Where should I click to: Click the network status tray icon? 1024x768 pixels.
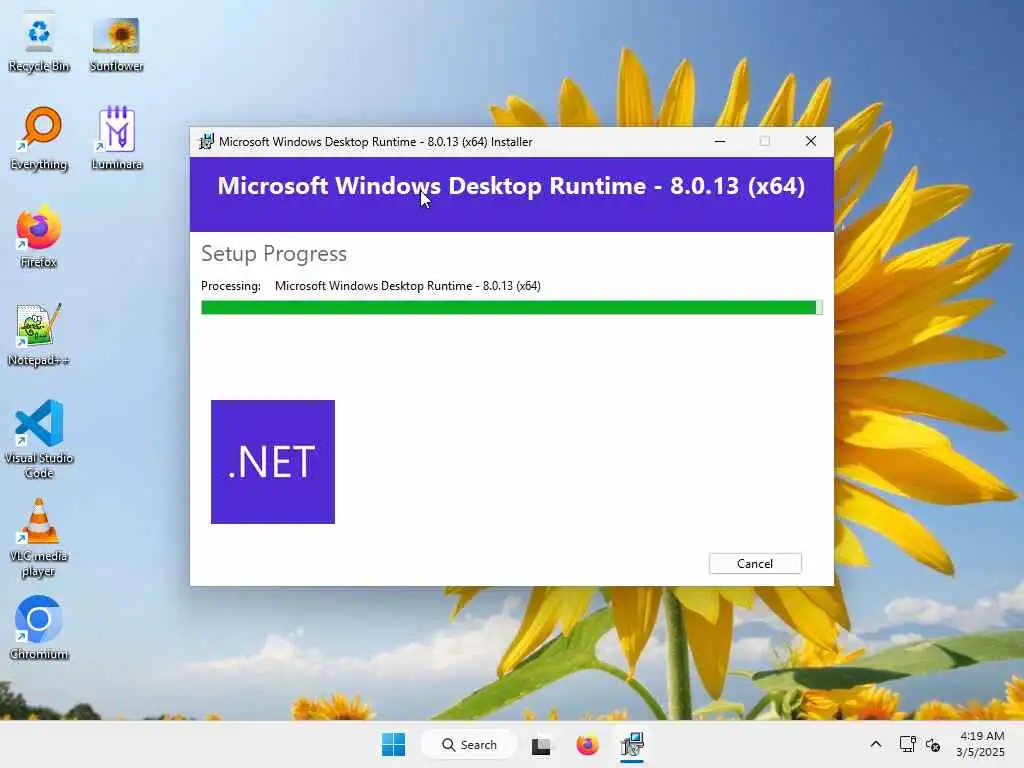point(907,744)
